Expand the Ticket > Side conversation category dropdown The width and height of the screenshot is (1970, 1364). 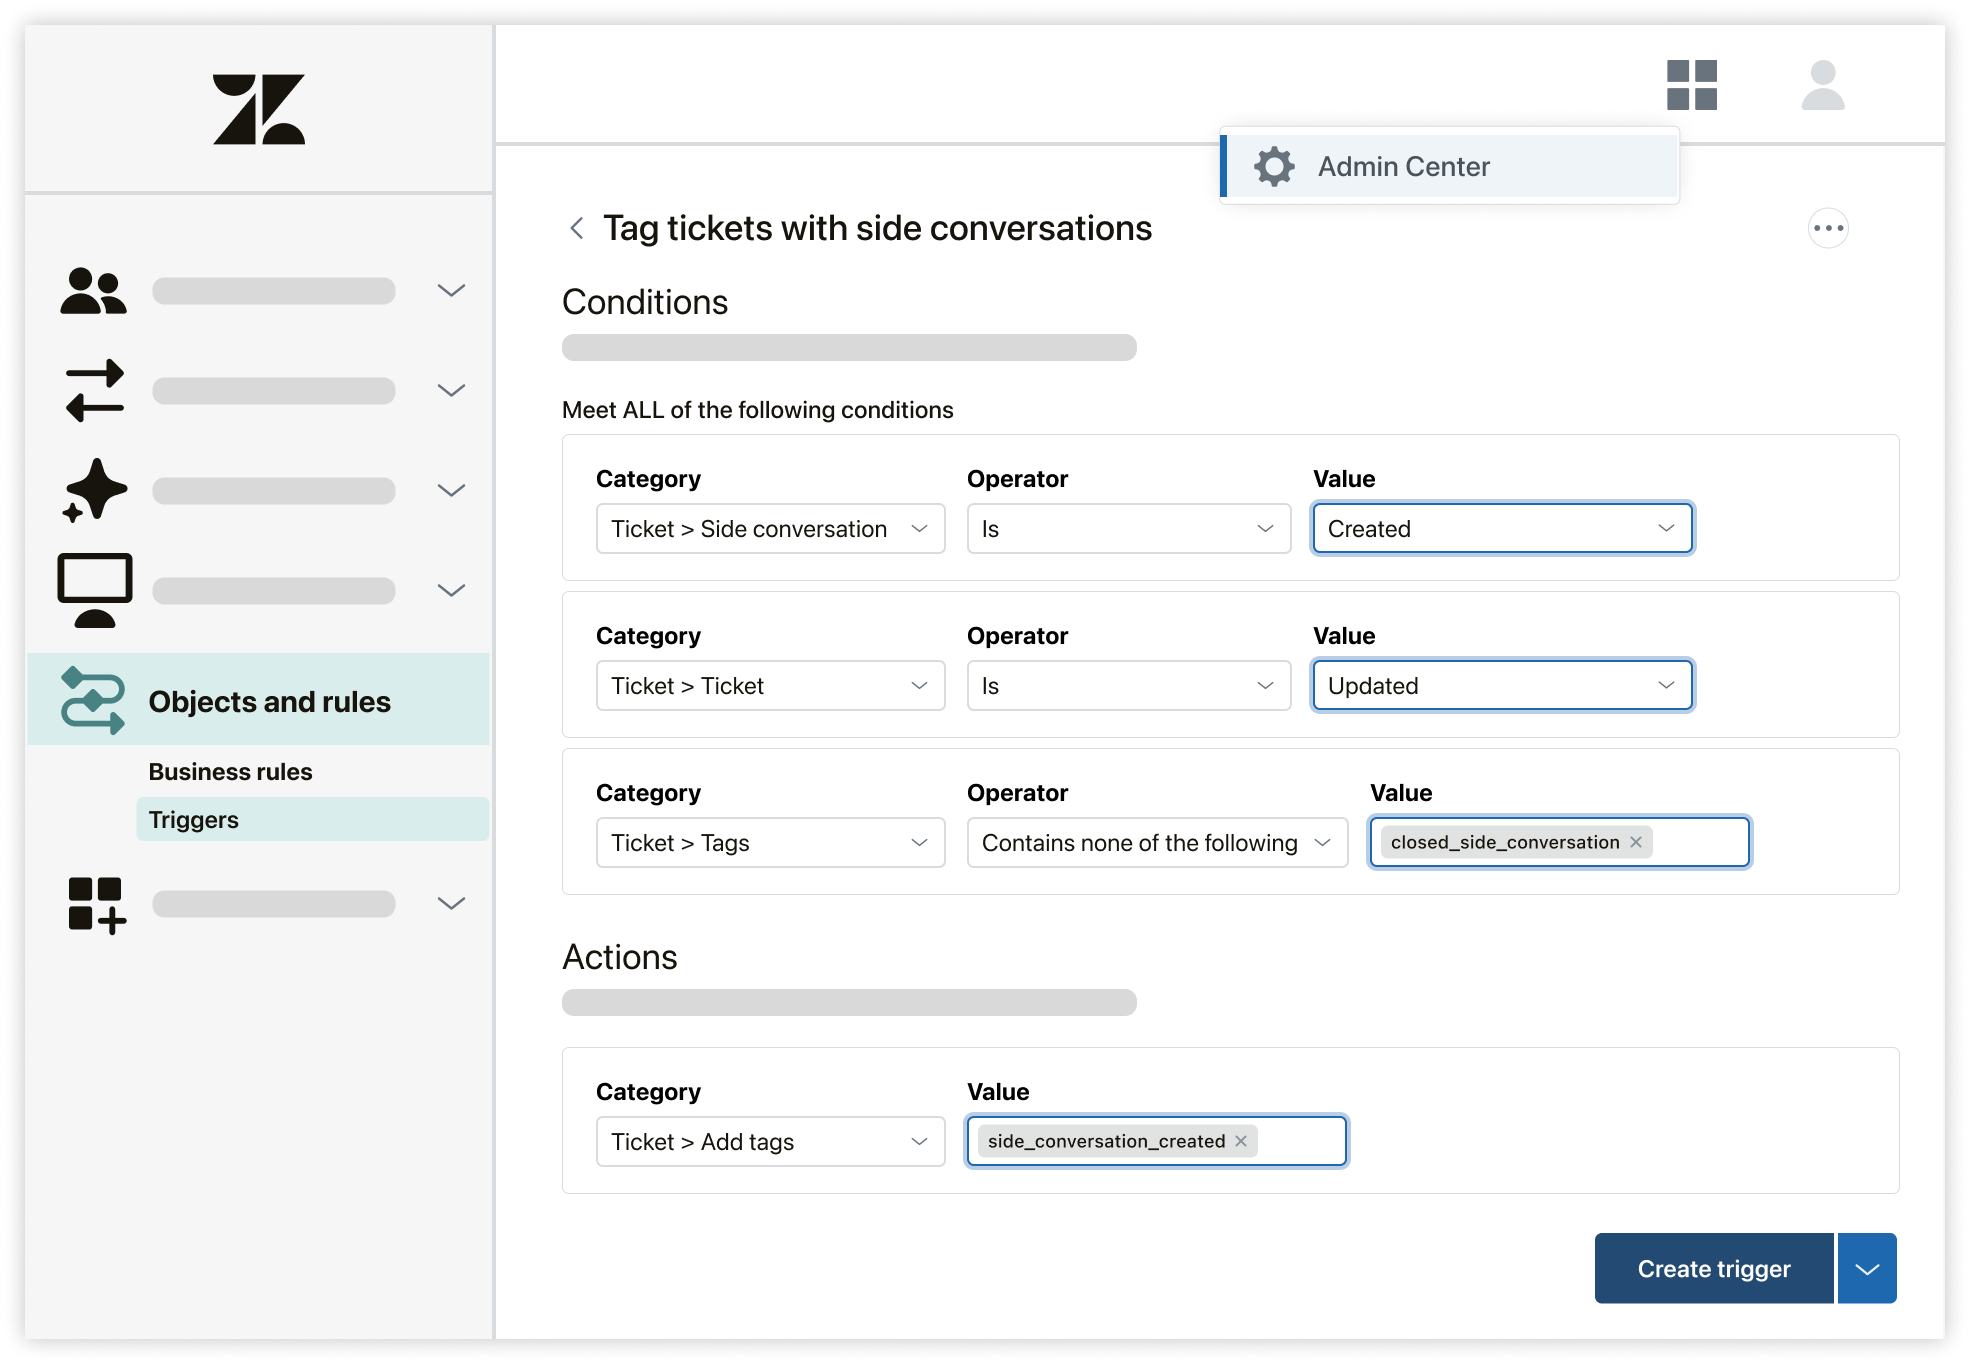[770, 528]
